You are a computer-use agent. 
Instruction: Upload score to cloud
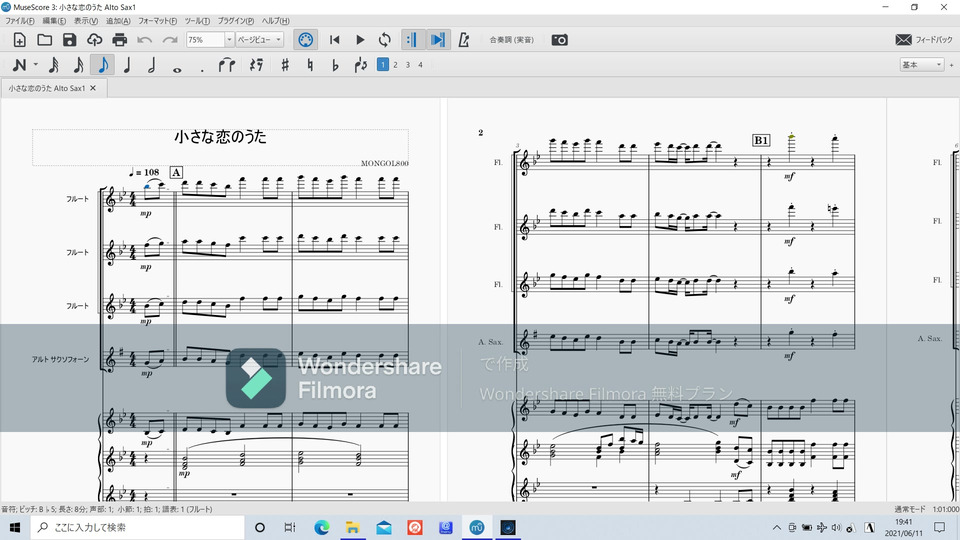(x=94, y=40)
